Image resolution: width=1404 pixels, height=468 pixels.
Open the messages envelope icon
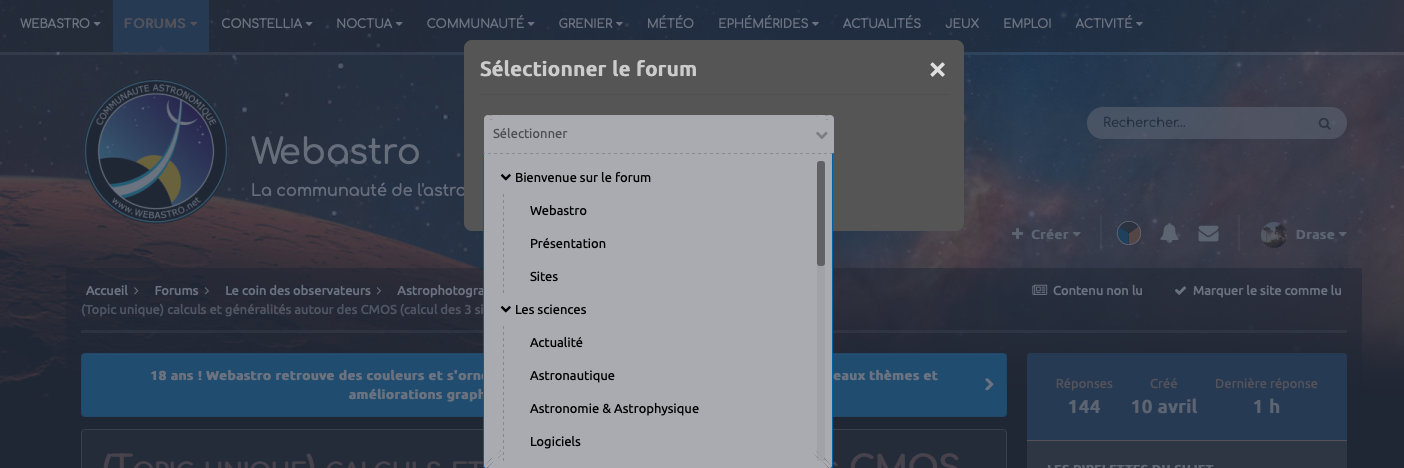1208,234
